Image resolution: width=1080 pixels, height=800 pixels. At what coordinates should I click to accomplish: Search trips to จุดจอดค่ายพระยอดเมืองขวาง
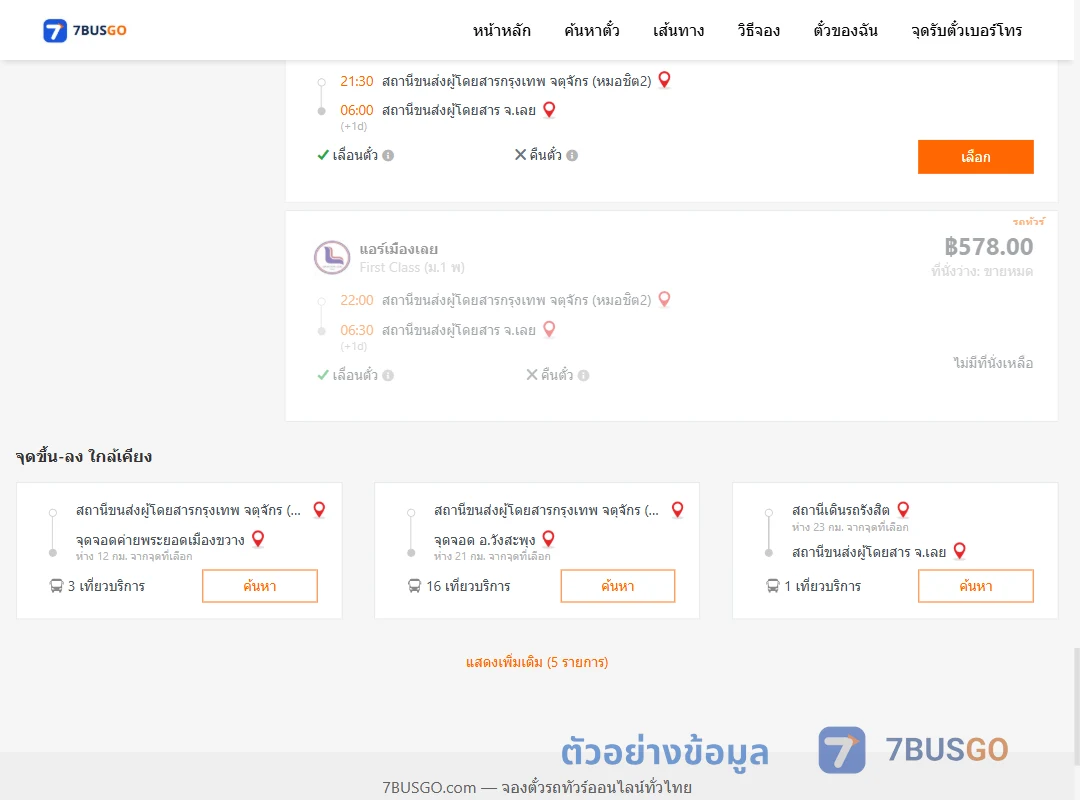pyautogui.click(x=260, y=586)
